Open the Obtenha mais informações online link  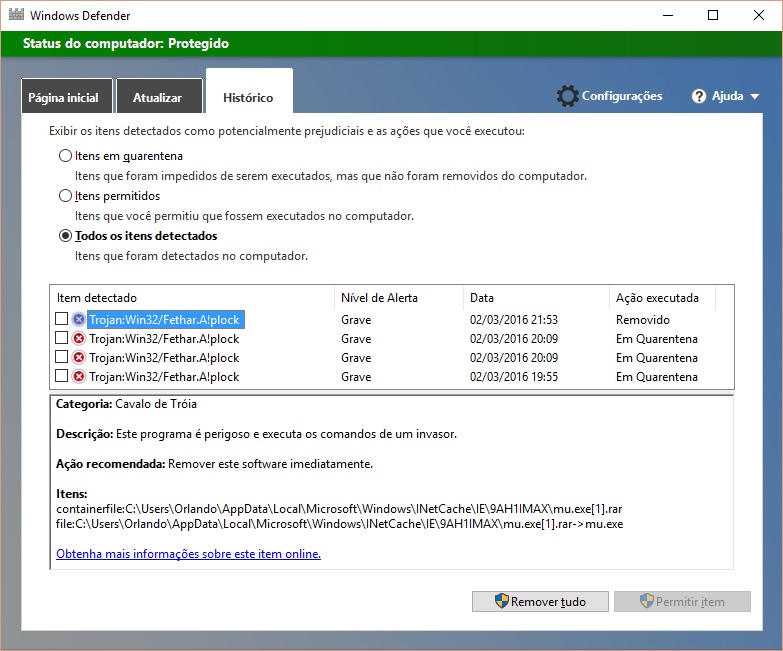coord(188,554)
